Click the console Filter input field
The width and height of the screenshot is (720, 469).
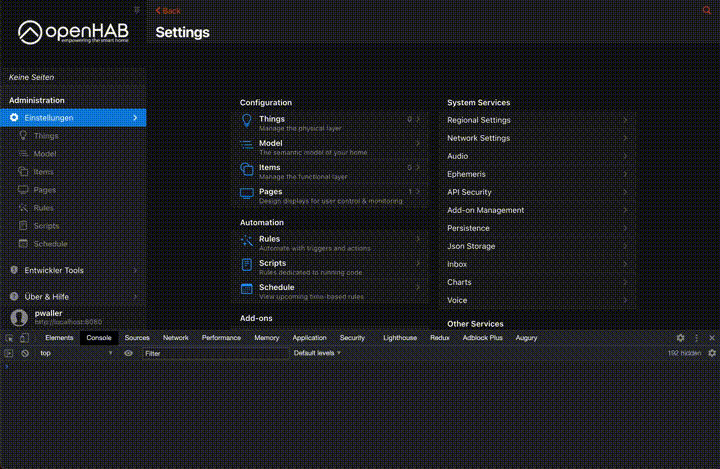tap(215, 353)
